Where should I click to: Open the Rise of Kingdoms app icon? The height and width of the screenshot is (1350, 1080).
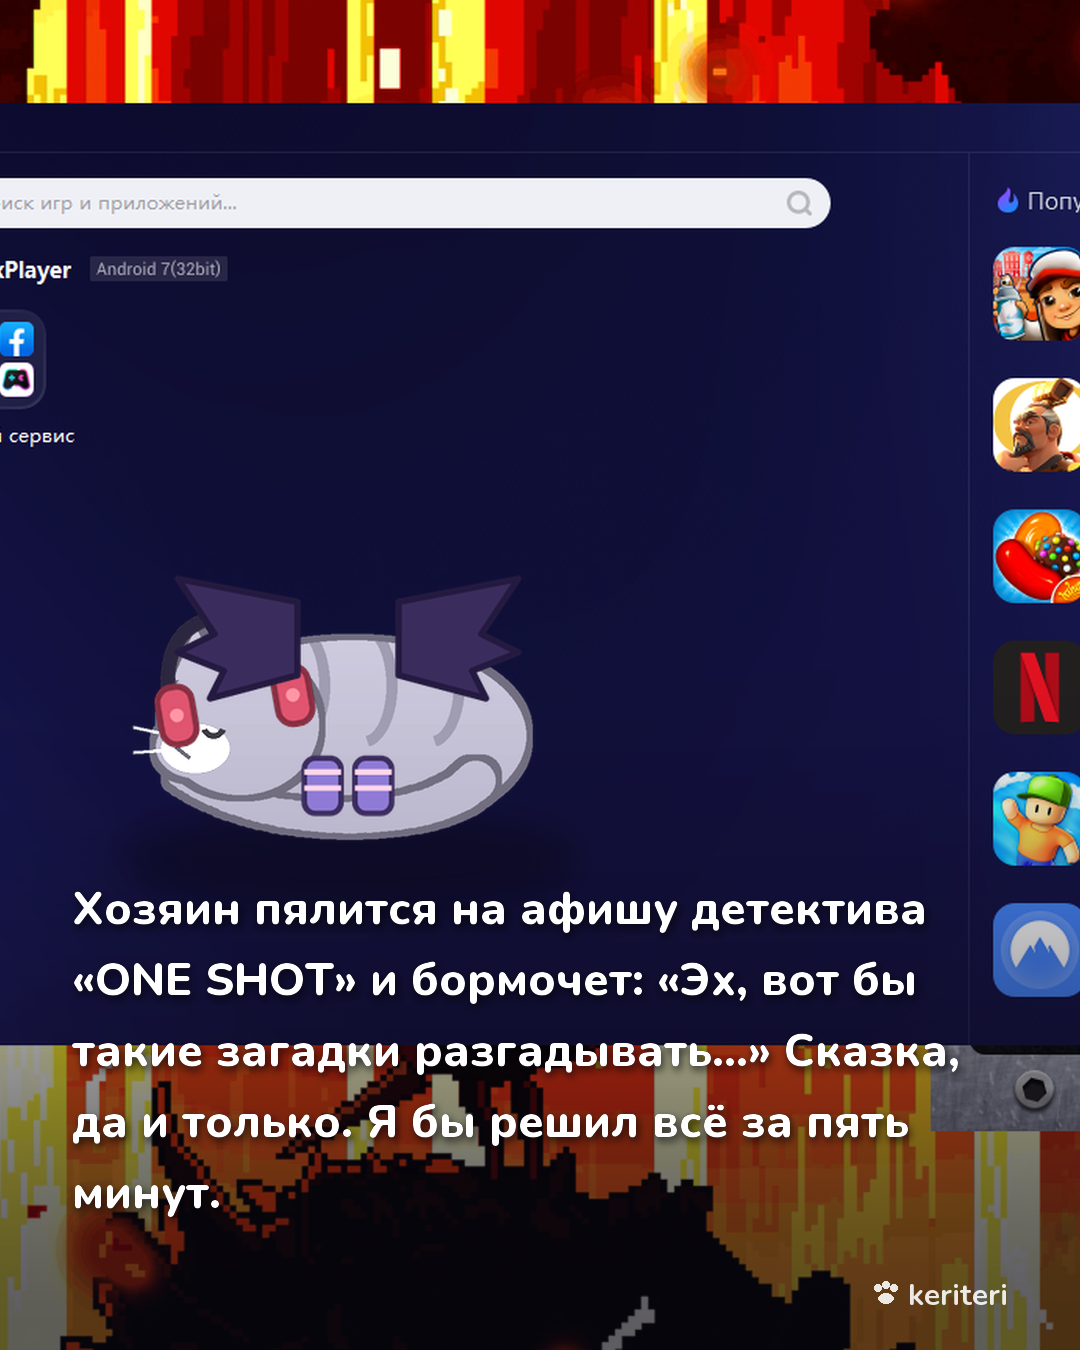point(1036,425)
